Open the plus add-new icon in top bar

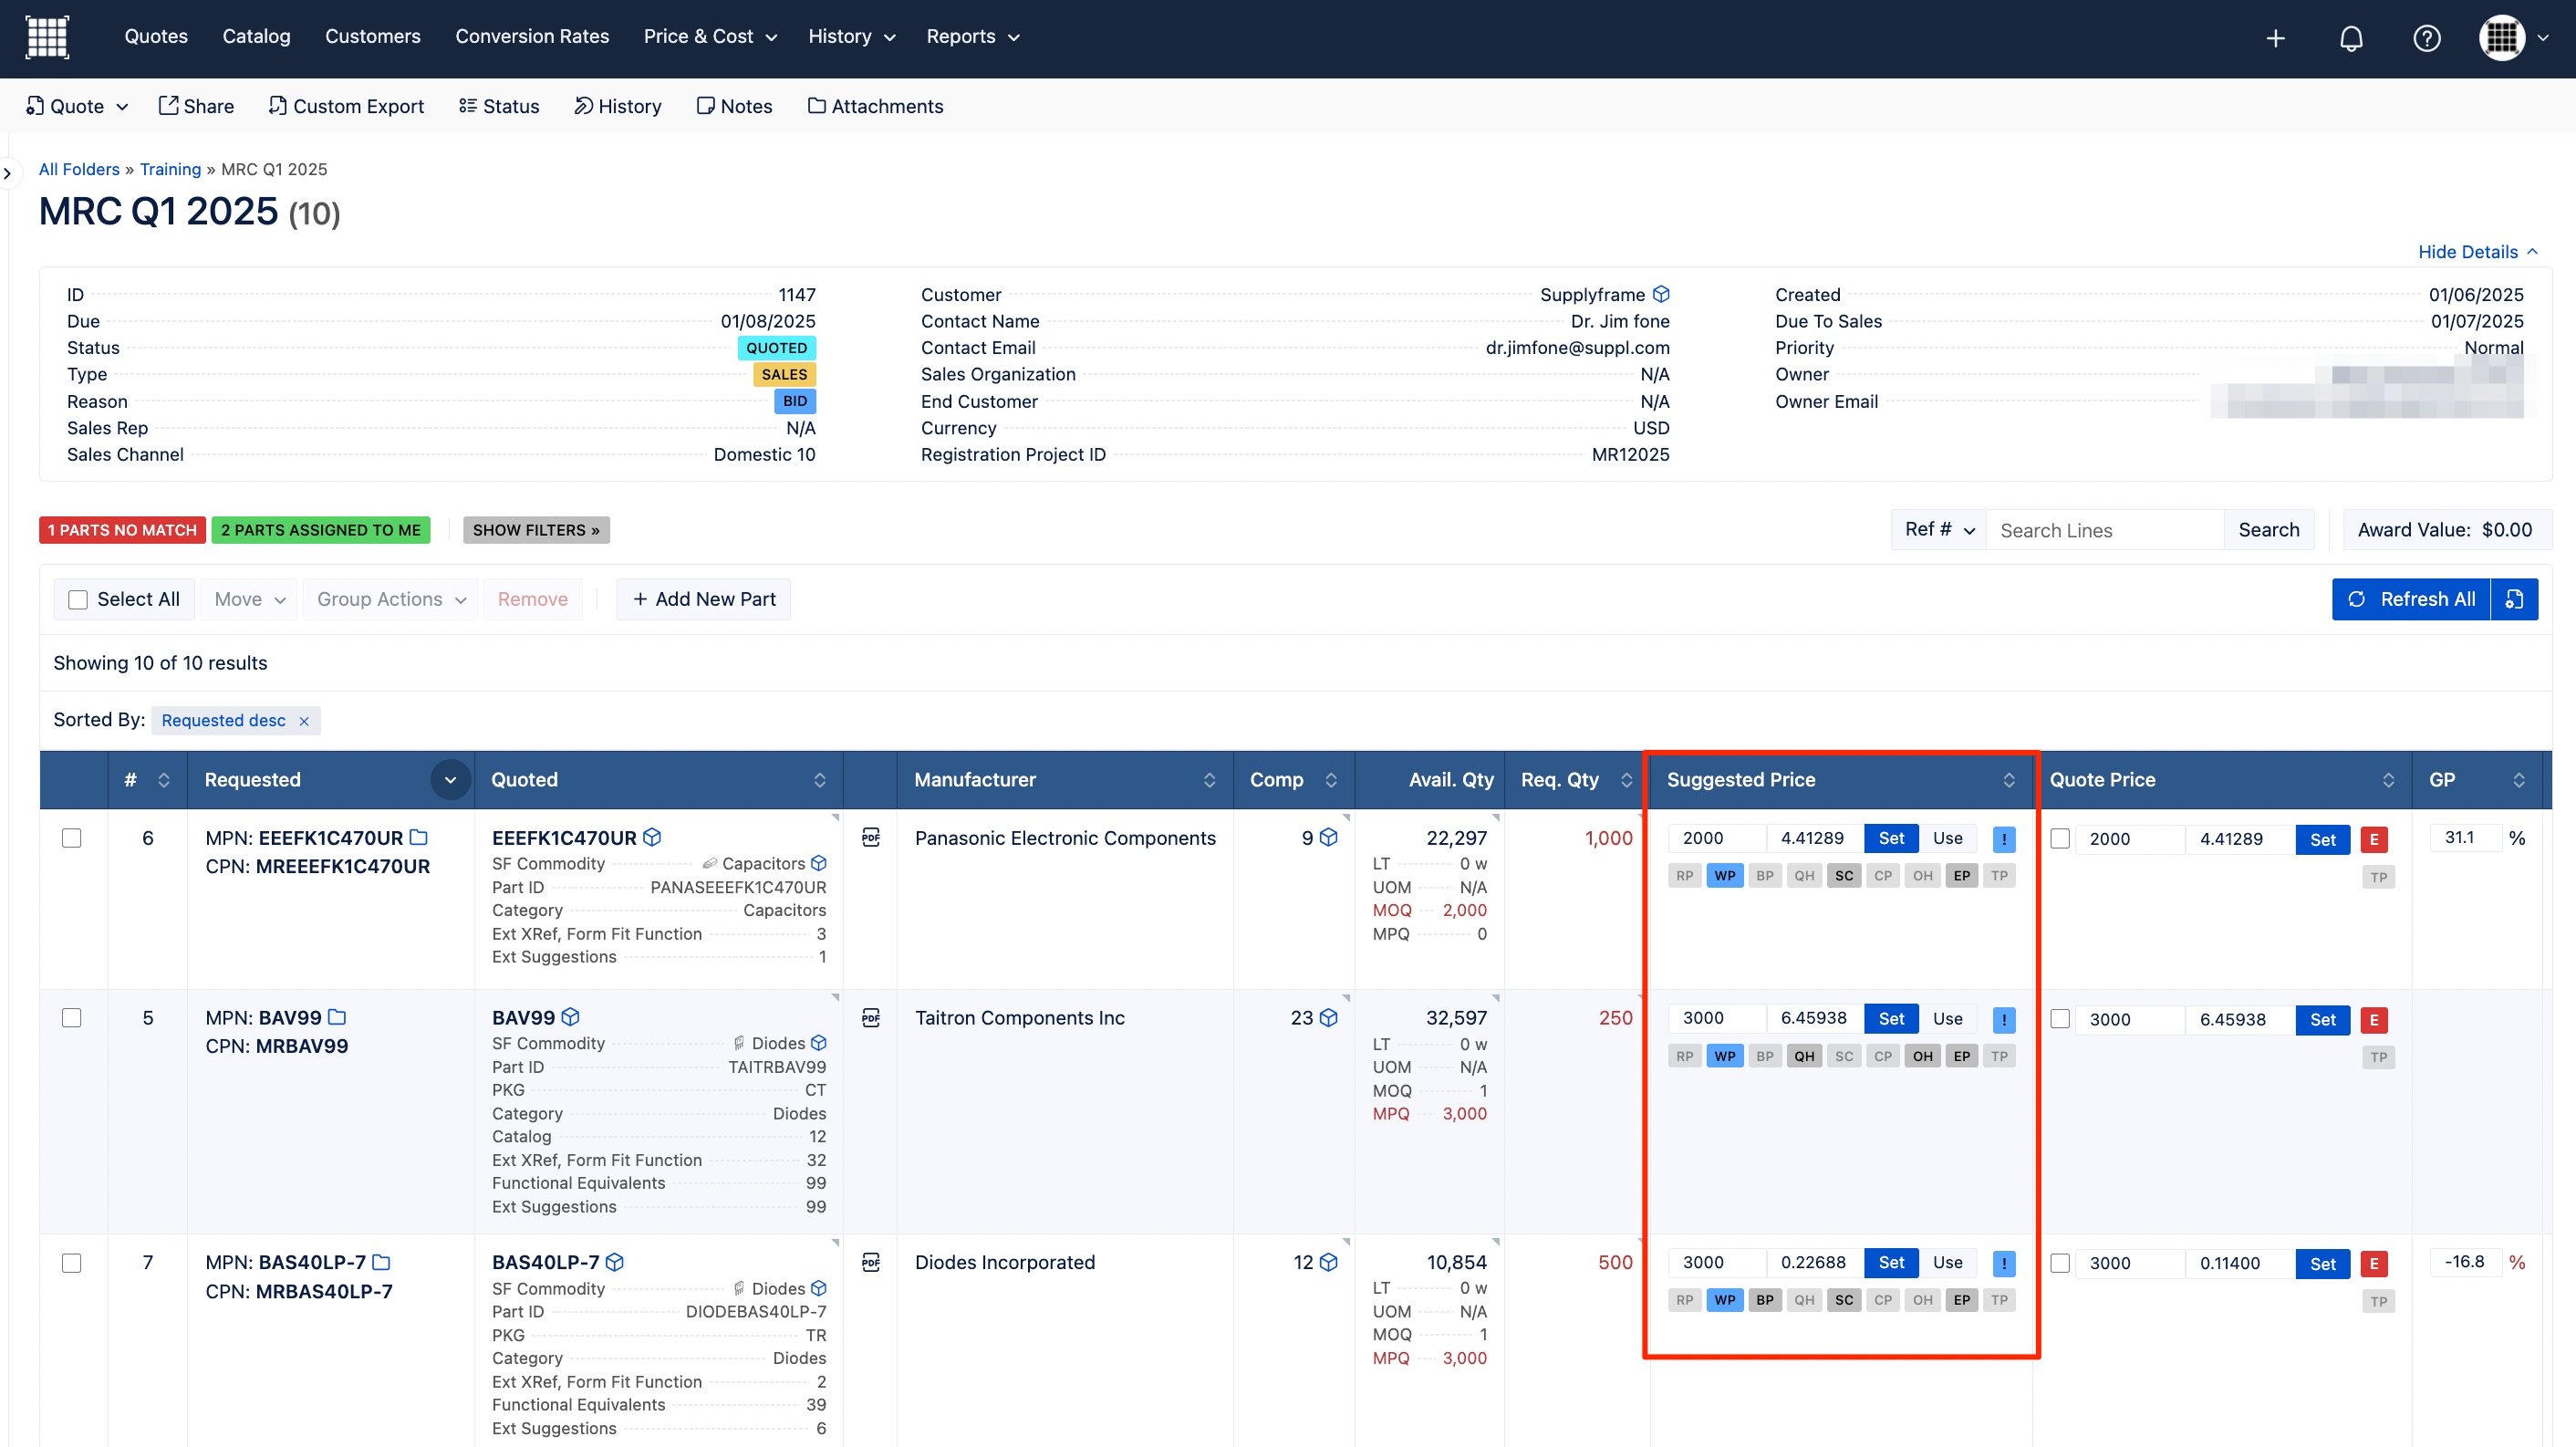click(2275, 38)
